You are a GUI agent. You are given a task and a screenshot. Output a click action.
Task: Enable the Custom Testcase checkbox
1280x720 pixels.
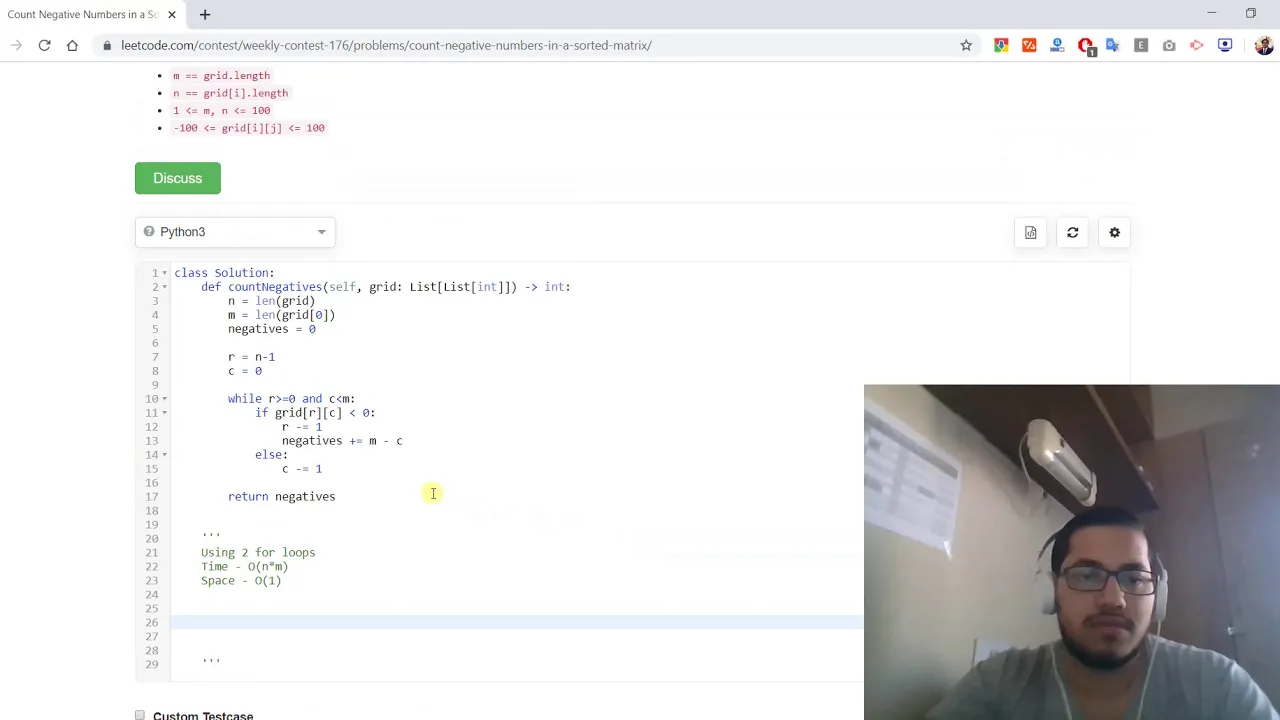click(x=140, y=715)
